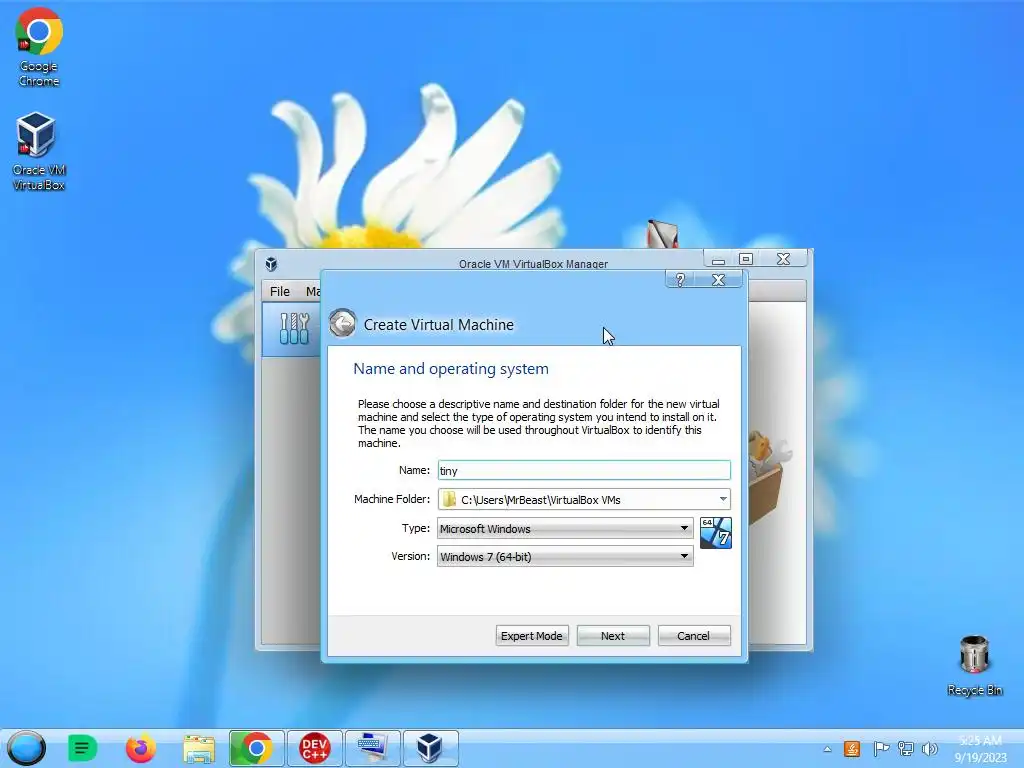
Task: Click the Windows 7 64-bit OS badge icon
Action: (716, 533)
